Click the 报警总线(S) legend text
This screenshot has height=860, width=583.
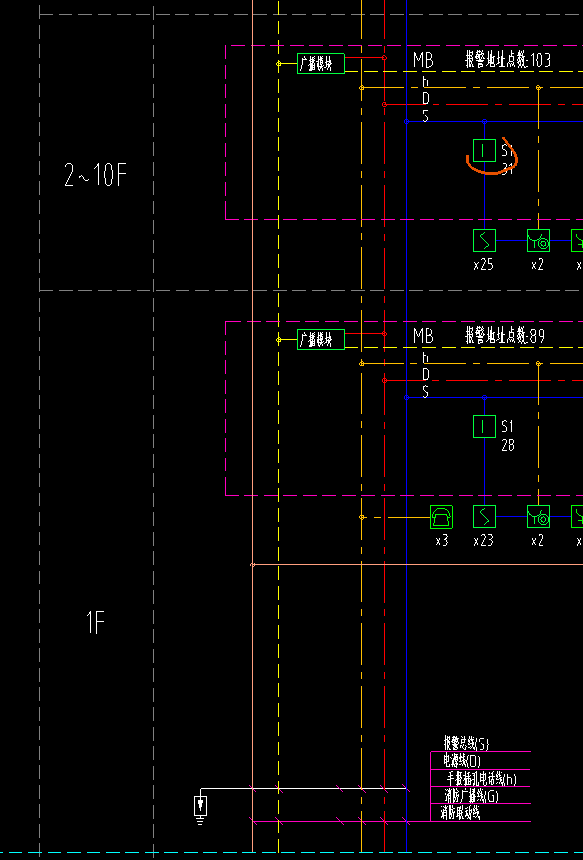(x=466, y=744)
